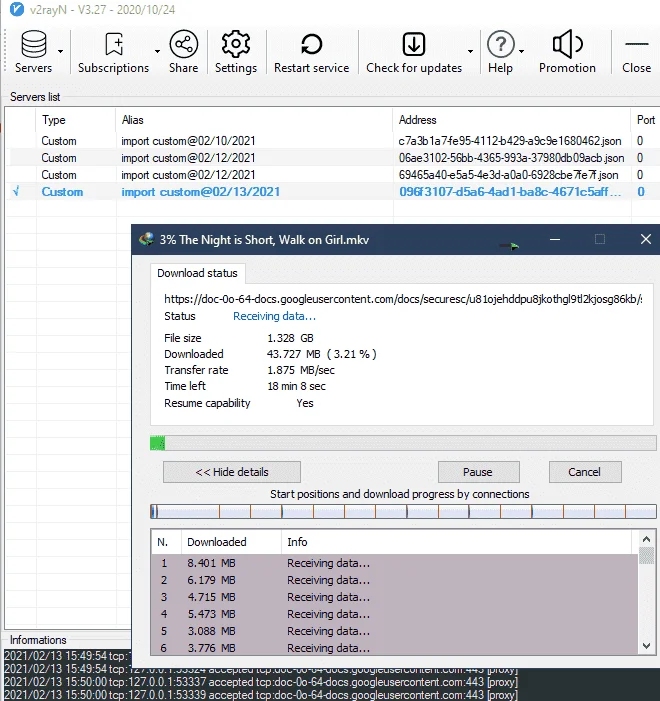Click the Transfer rate 1.875 MB/sec value
660x701 pixels.
[x=300, y=370]
